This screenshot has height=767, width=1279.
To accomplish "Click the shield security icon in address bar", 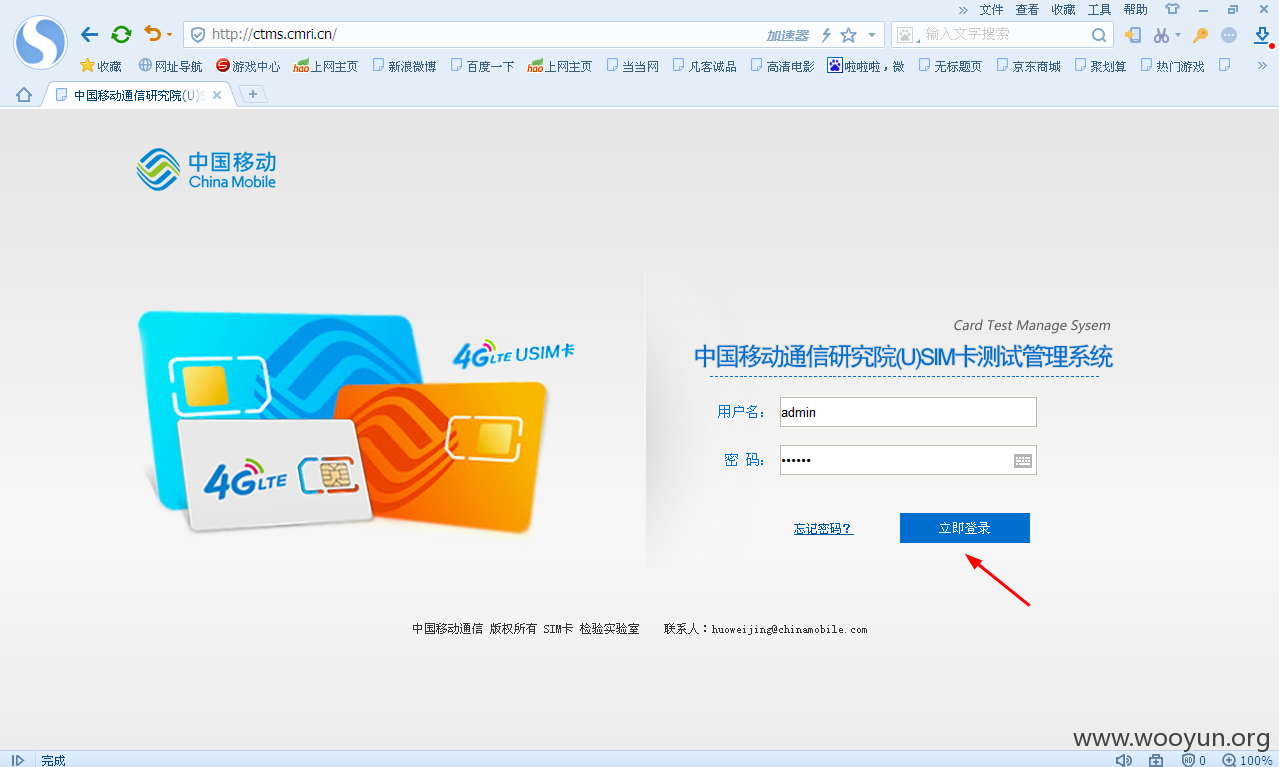I will point(198,35).
